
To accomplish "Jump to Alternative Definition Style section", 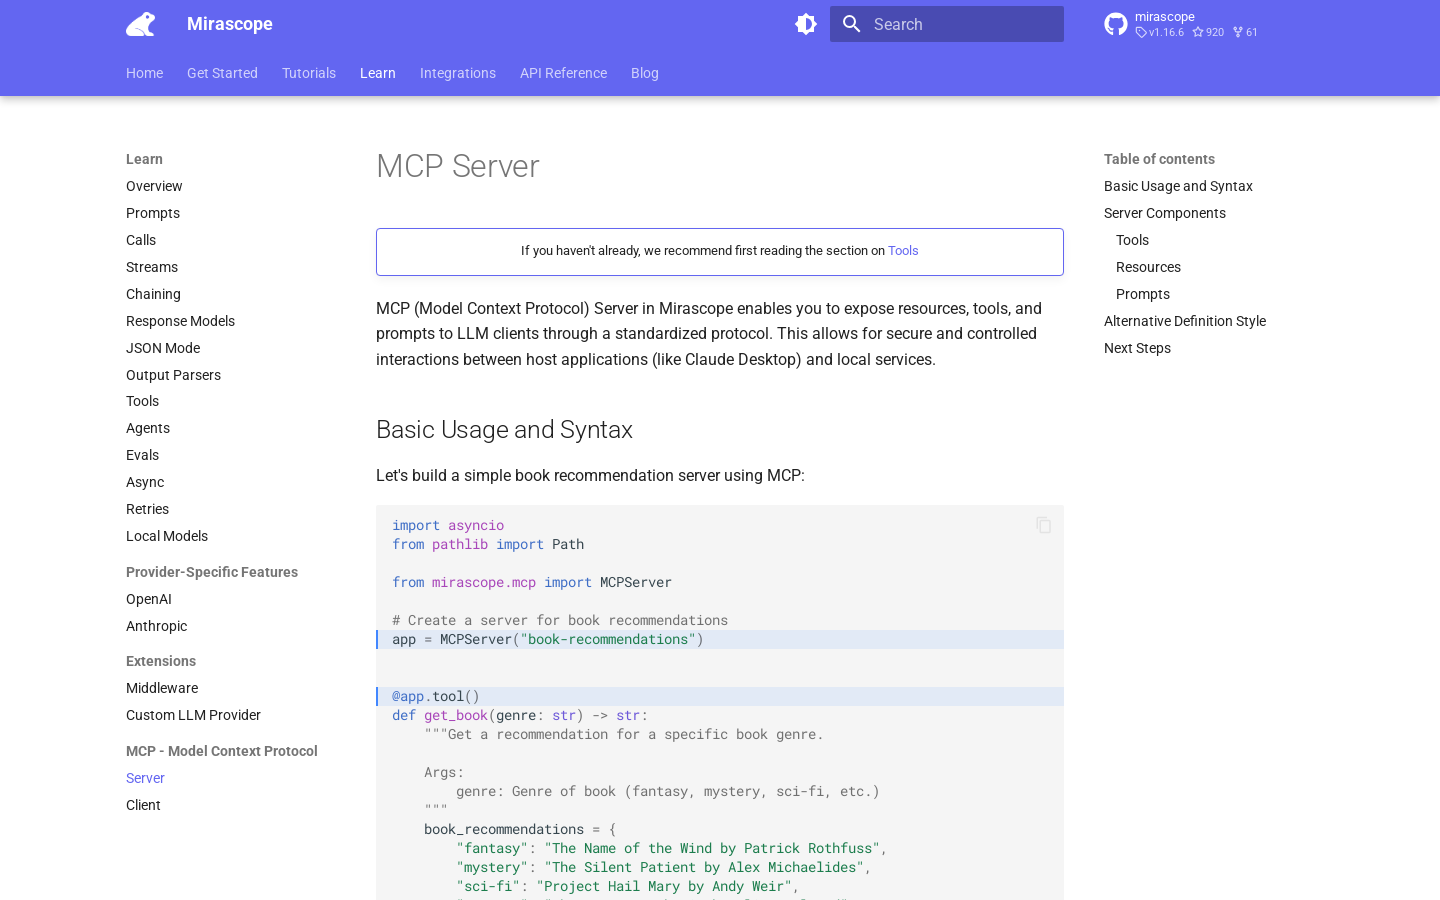I will 1185,321.
